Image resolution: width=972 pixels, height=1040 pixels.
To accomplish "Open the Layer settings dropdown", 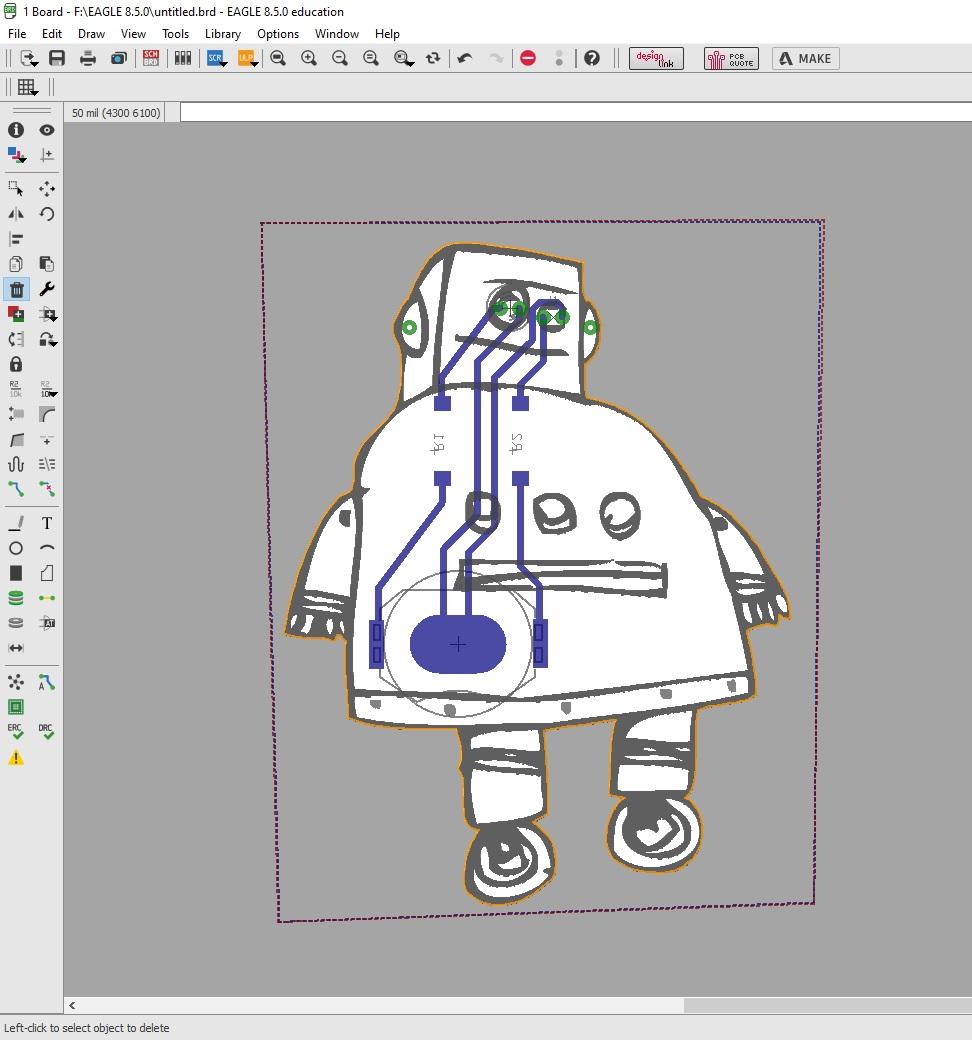I will pos(17,155).
